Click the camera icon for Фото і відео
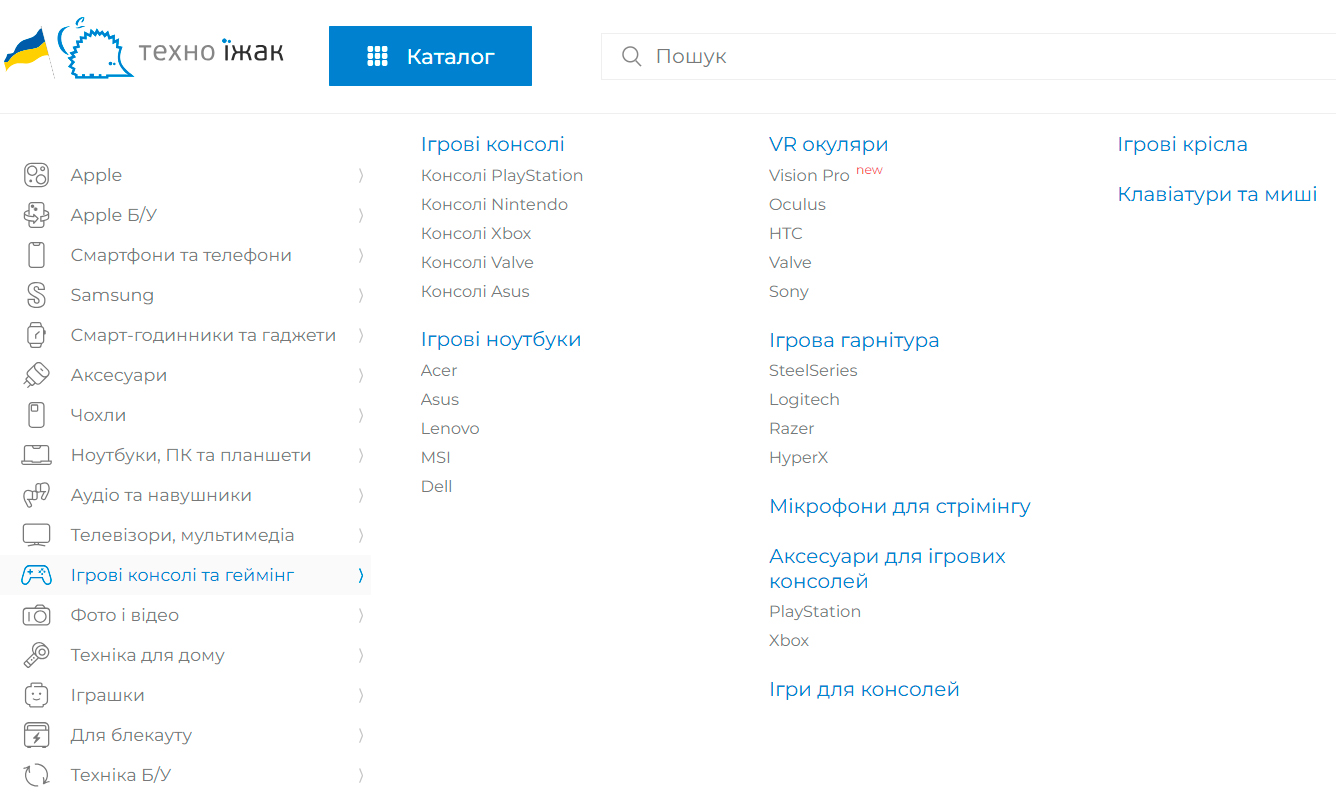 [36, 615]
